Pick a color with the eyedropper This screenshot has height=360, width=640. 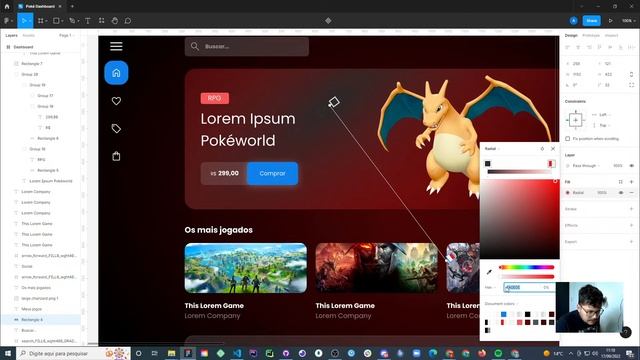coord(489,272)
